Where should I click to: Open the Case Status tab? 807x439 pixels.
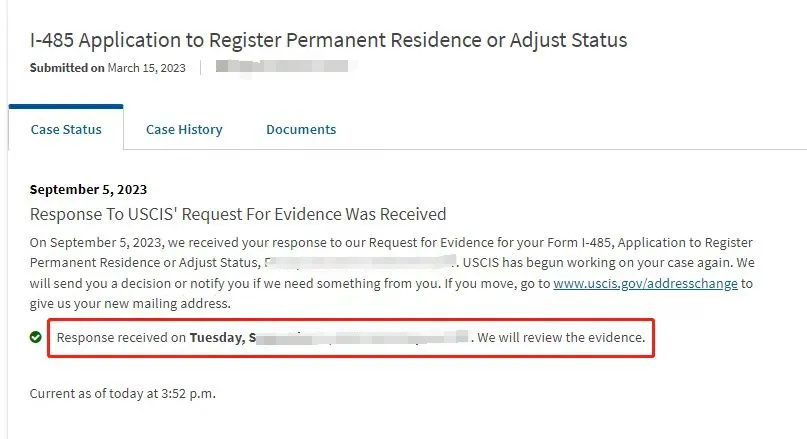coord(66,130)
